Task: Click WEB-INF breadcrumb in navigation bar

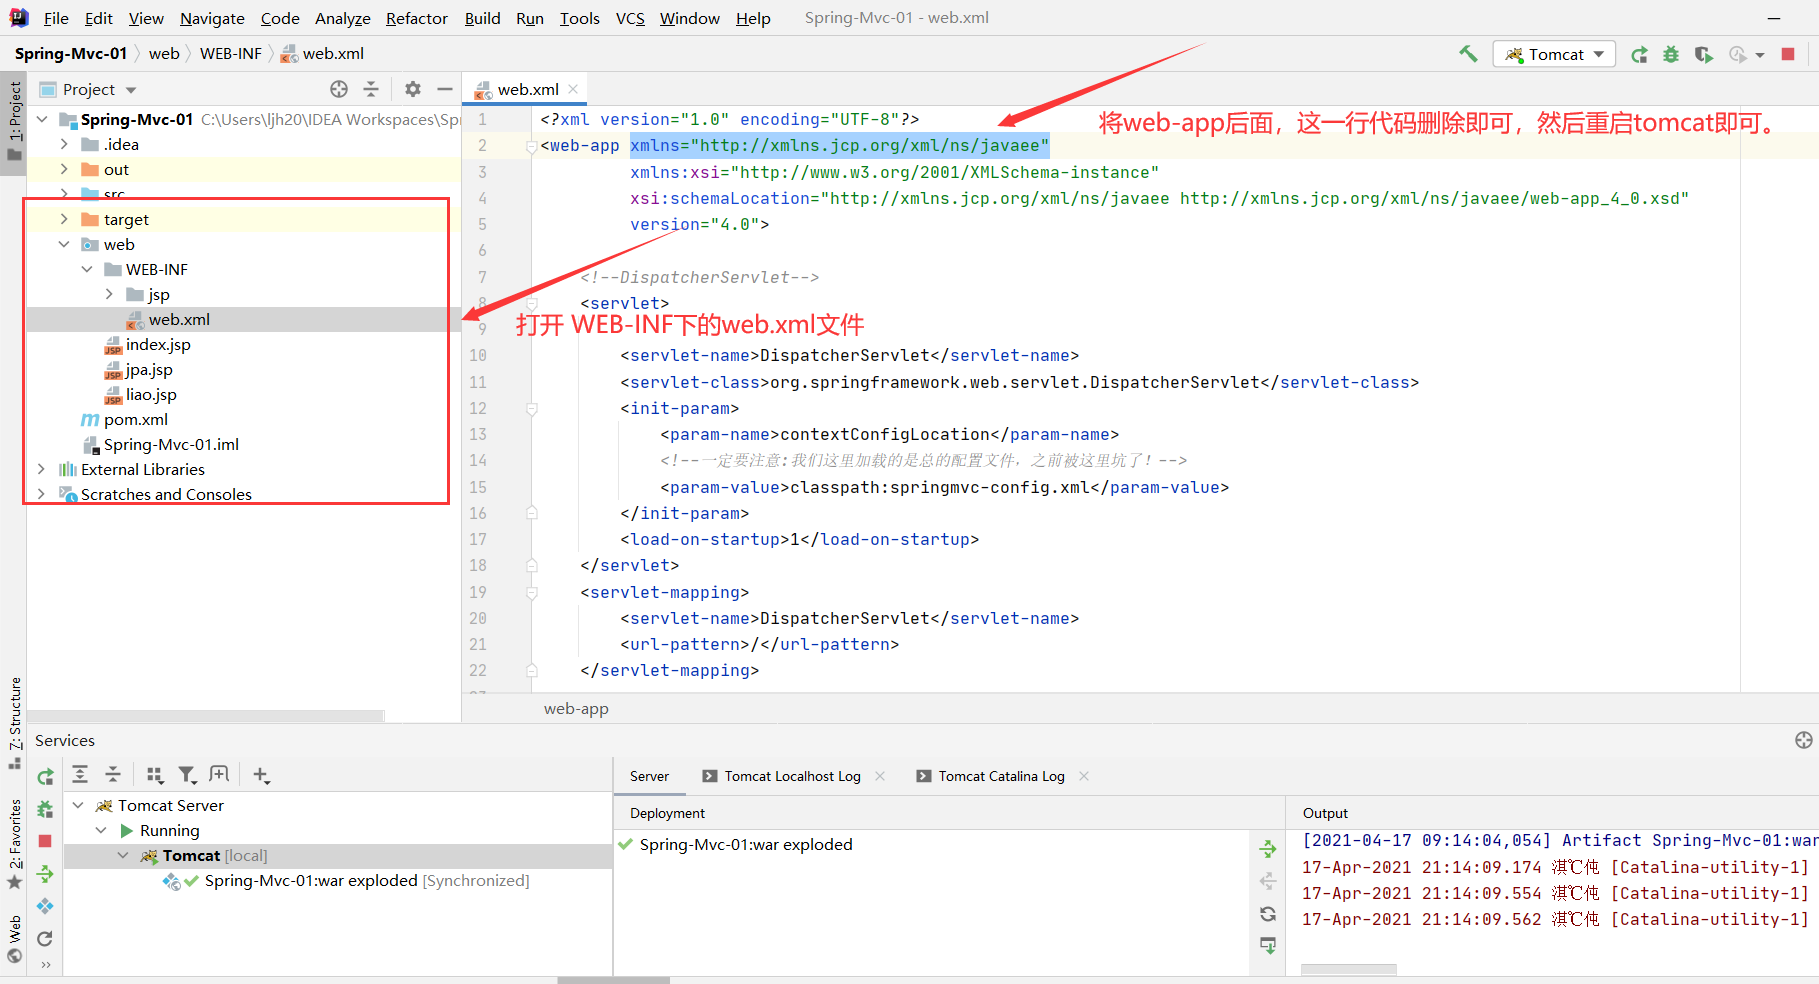Action: pos(231,53)
